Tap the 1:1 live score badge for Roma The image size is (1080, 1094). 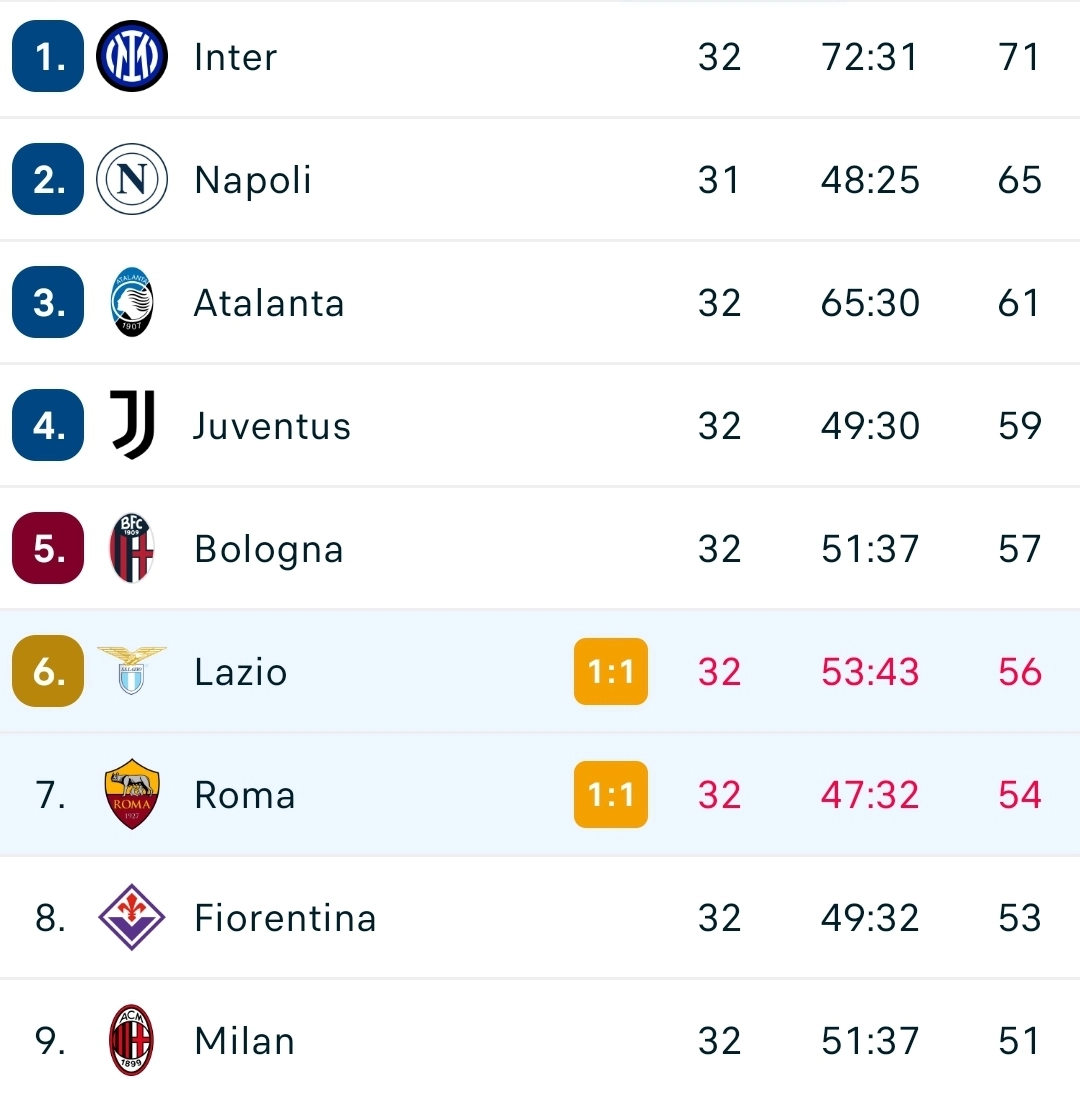[x=610, y=794]
